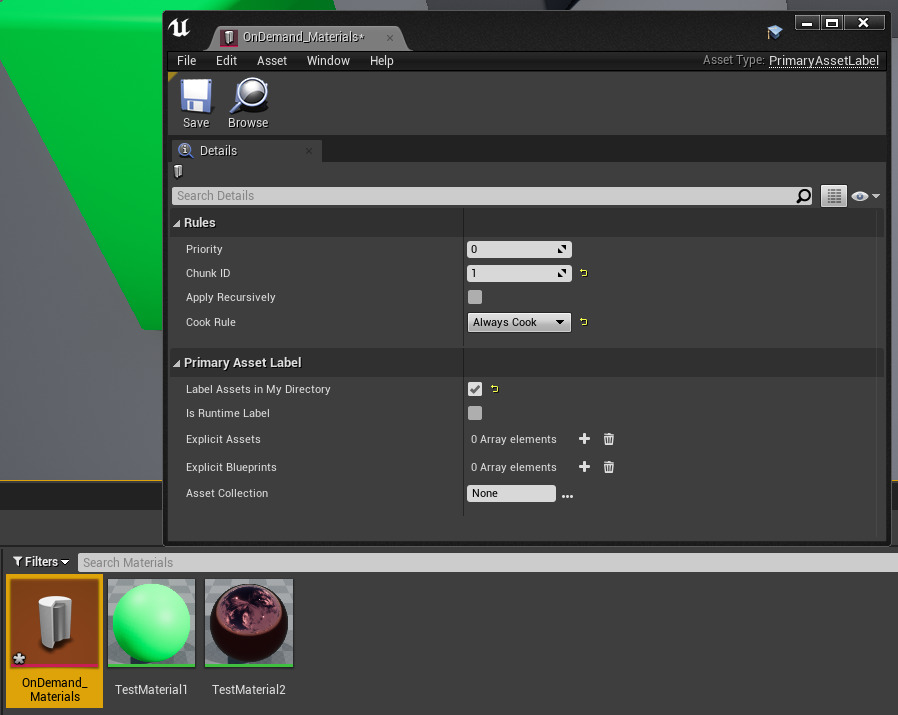Open the Cook Rule dropdown
898x715 pixels.
tap(519, 322)
